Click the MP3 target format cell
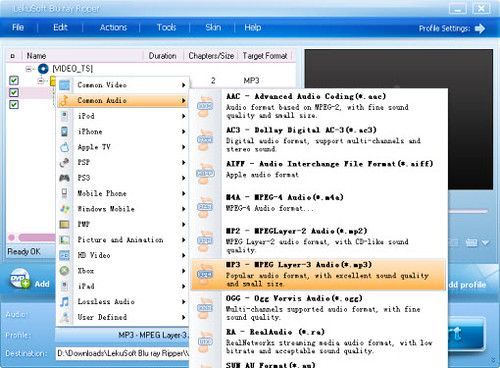The image size is (500, 368). 251,81
